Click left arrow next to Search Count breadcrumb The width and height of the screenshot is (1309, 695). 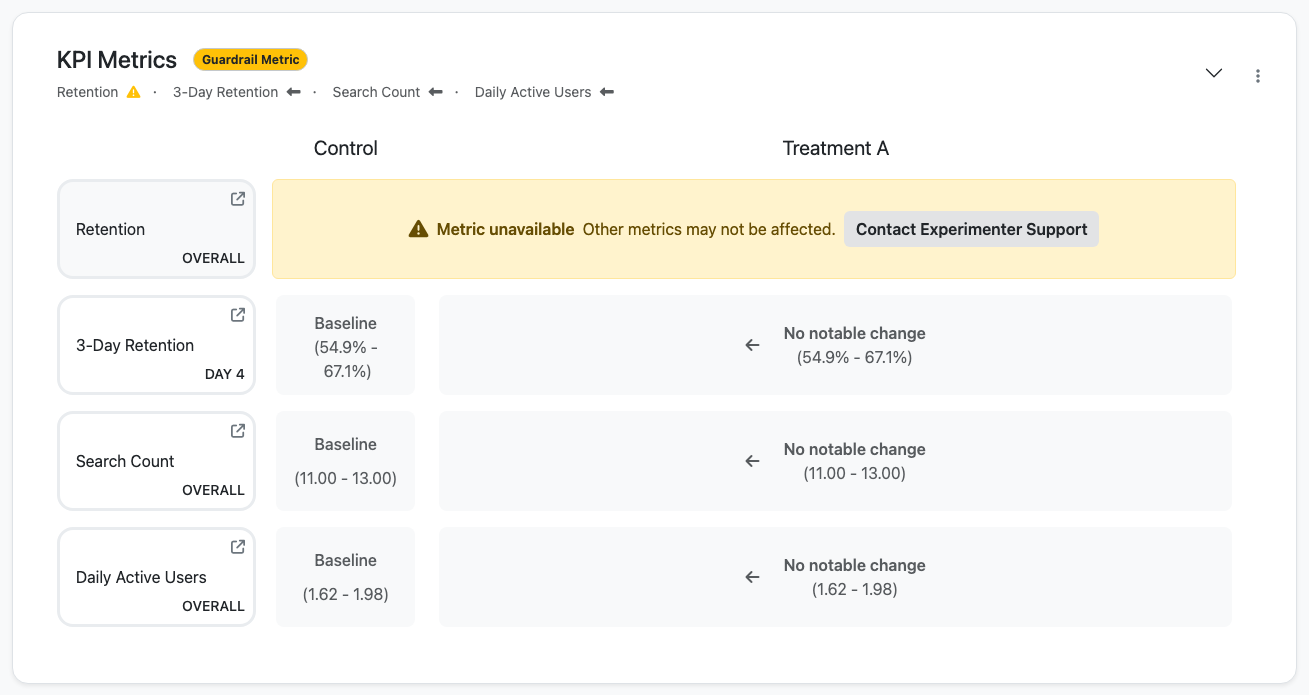point(435,92)
